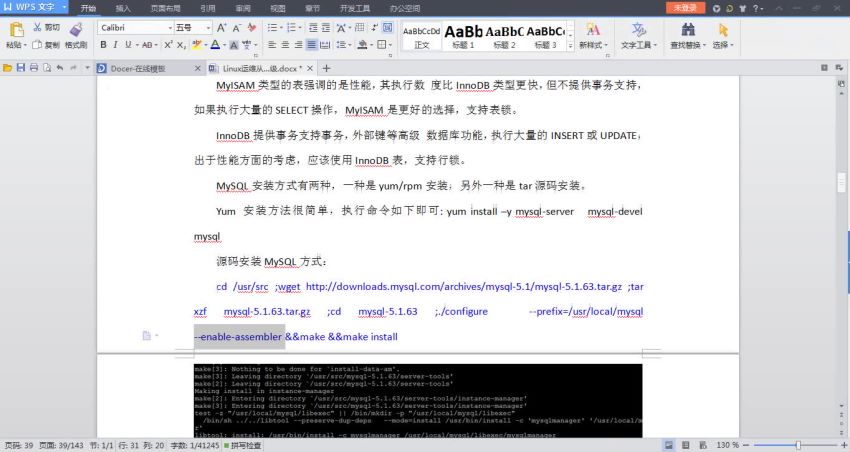The width and height of the screenshot is (850, 452).
Task: Click the vertical scrollbar thumb
Action: (841, 183)
